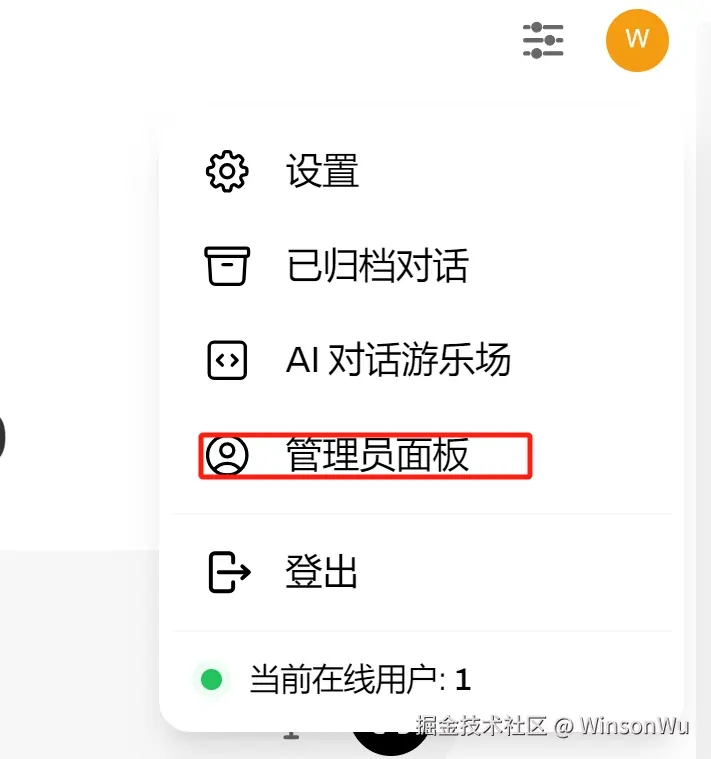
Task: Click the partially hidden icon at bottom edge
Action: pyautogui.click(x=291, y=736)
